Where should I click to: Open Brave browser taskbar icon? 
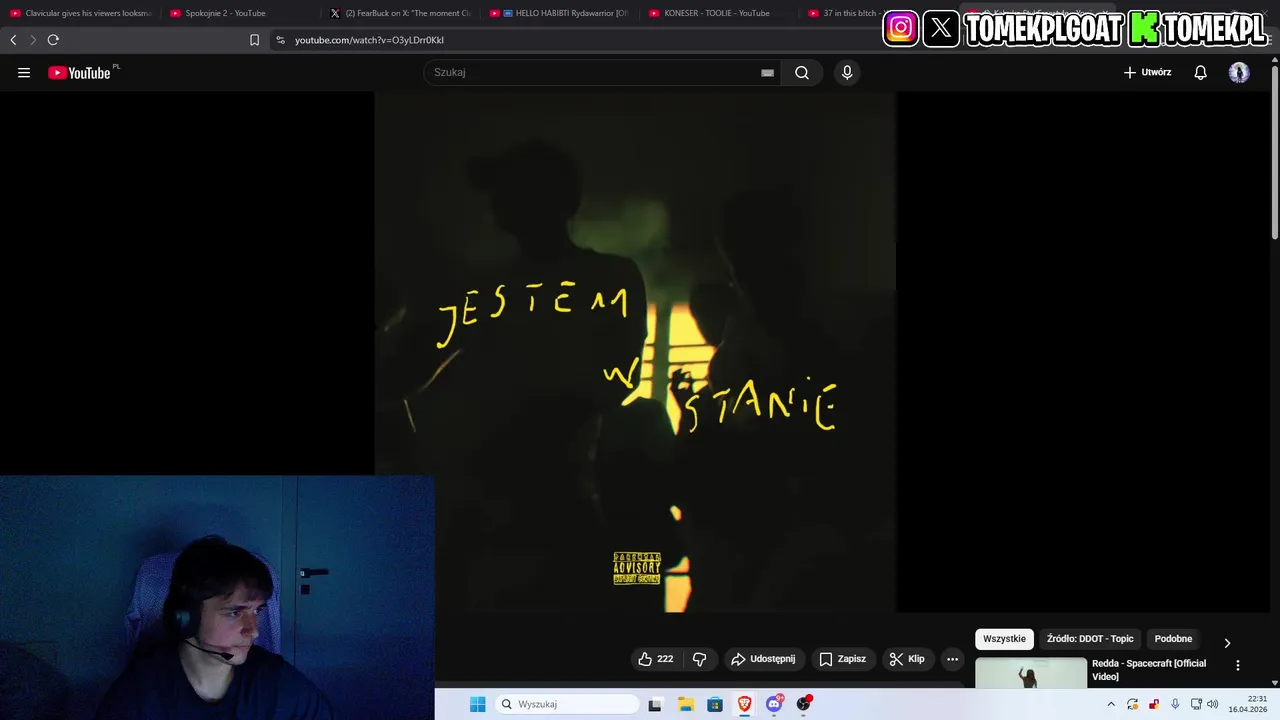(745, 704)
